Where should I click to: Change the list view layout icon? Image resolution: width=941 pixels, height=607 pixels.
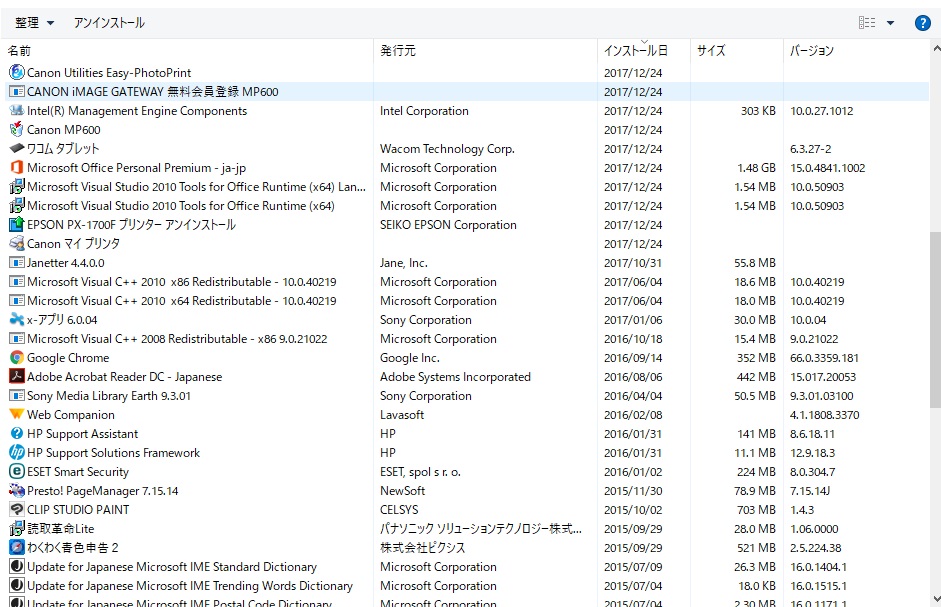(867, 23)
